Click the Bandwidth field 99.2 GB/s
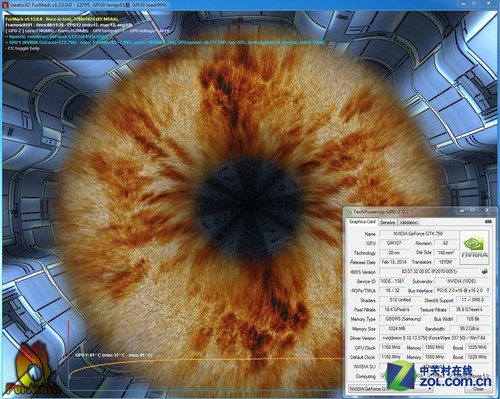 click(469, 329)
